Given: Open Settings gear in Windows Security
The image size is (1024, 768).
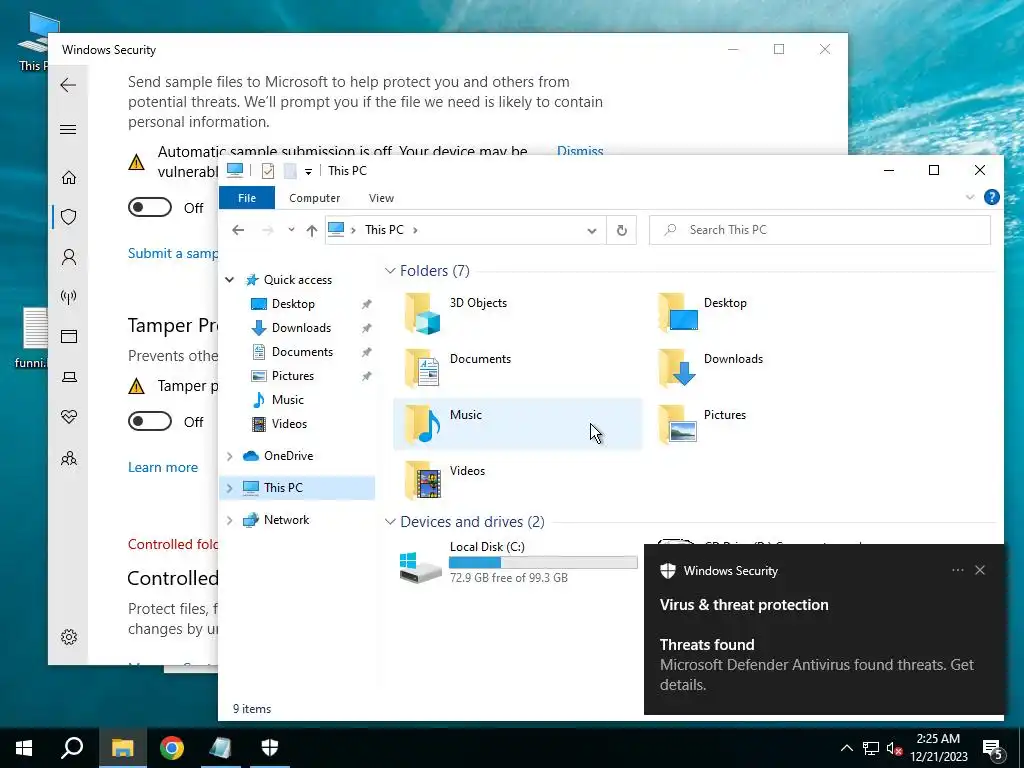Looking at the screenshot, I should coord(69,637).
